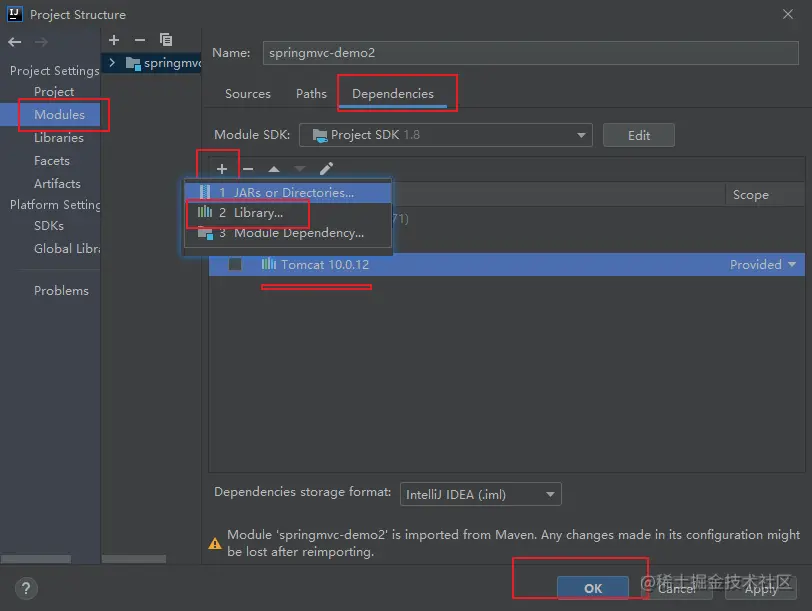
Task: Open the Module SDK dropdown
Action: click(446, 135)
